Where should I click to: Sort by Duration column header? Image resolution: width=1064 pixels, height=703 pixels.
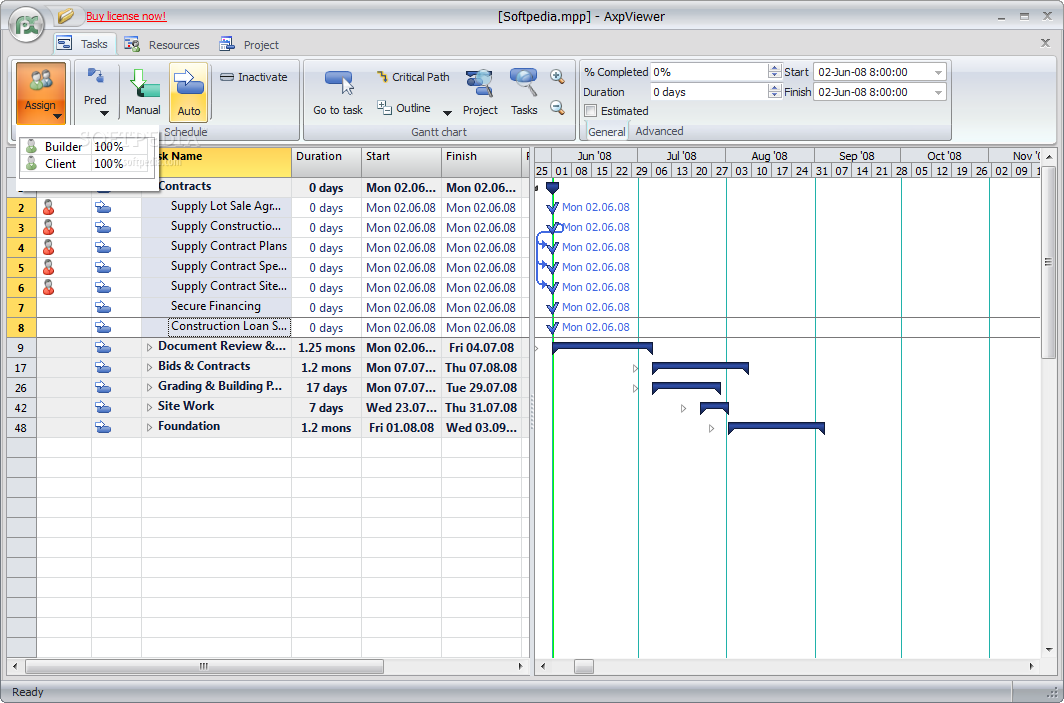(326, 162)
